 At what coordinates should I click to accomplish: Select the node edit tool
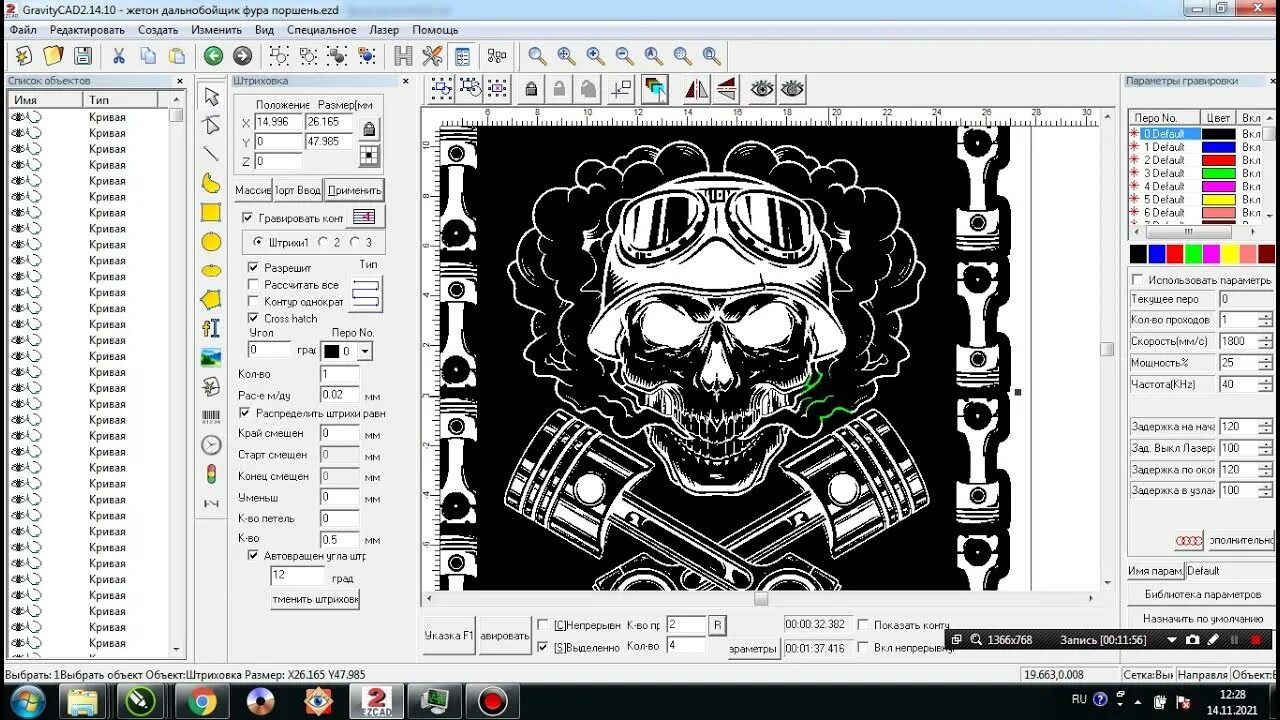[x=211, y=125]
